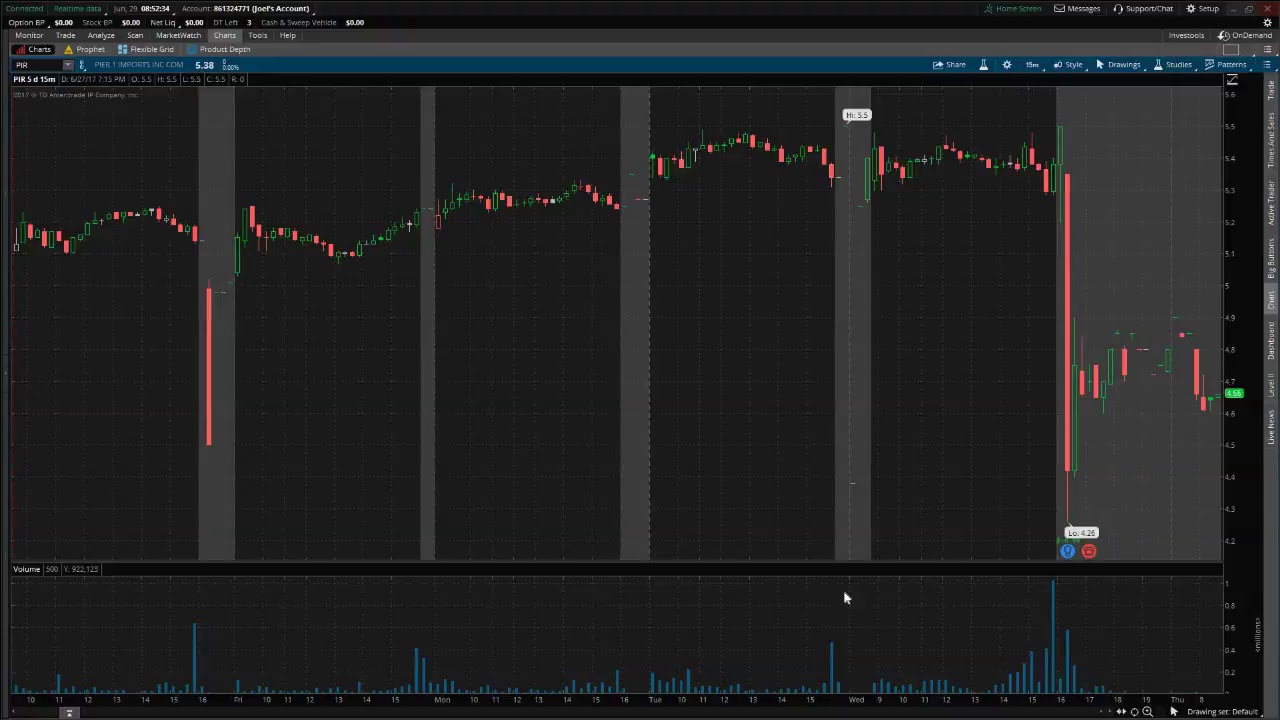Viewport: 1280px width, 720px height.
Task: Select Chart side panel tab
Action: (1272, 301)
